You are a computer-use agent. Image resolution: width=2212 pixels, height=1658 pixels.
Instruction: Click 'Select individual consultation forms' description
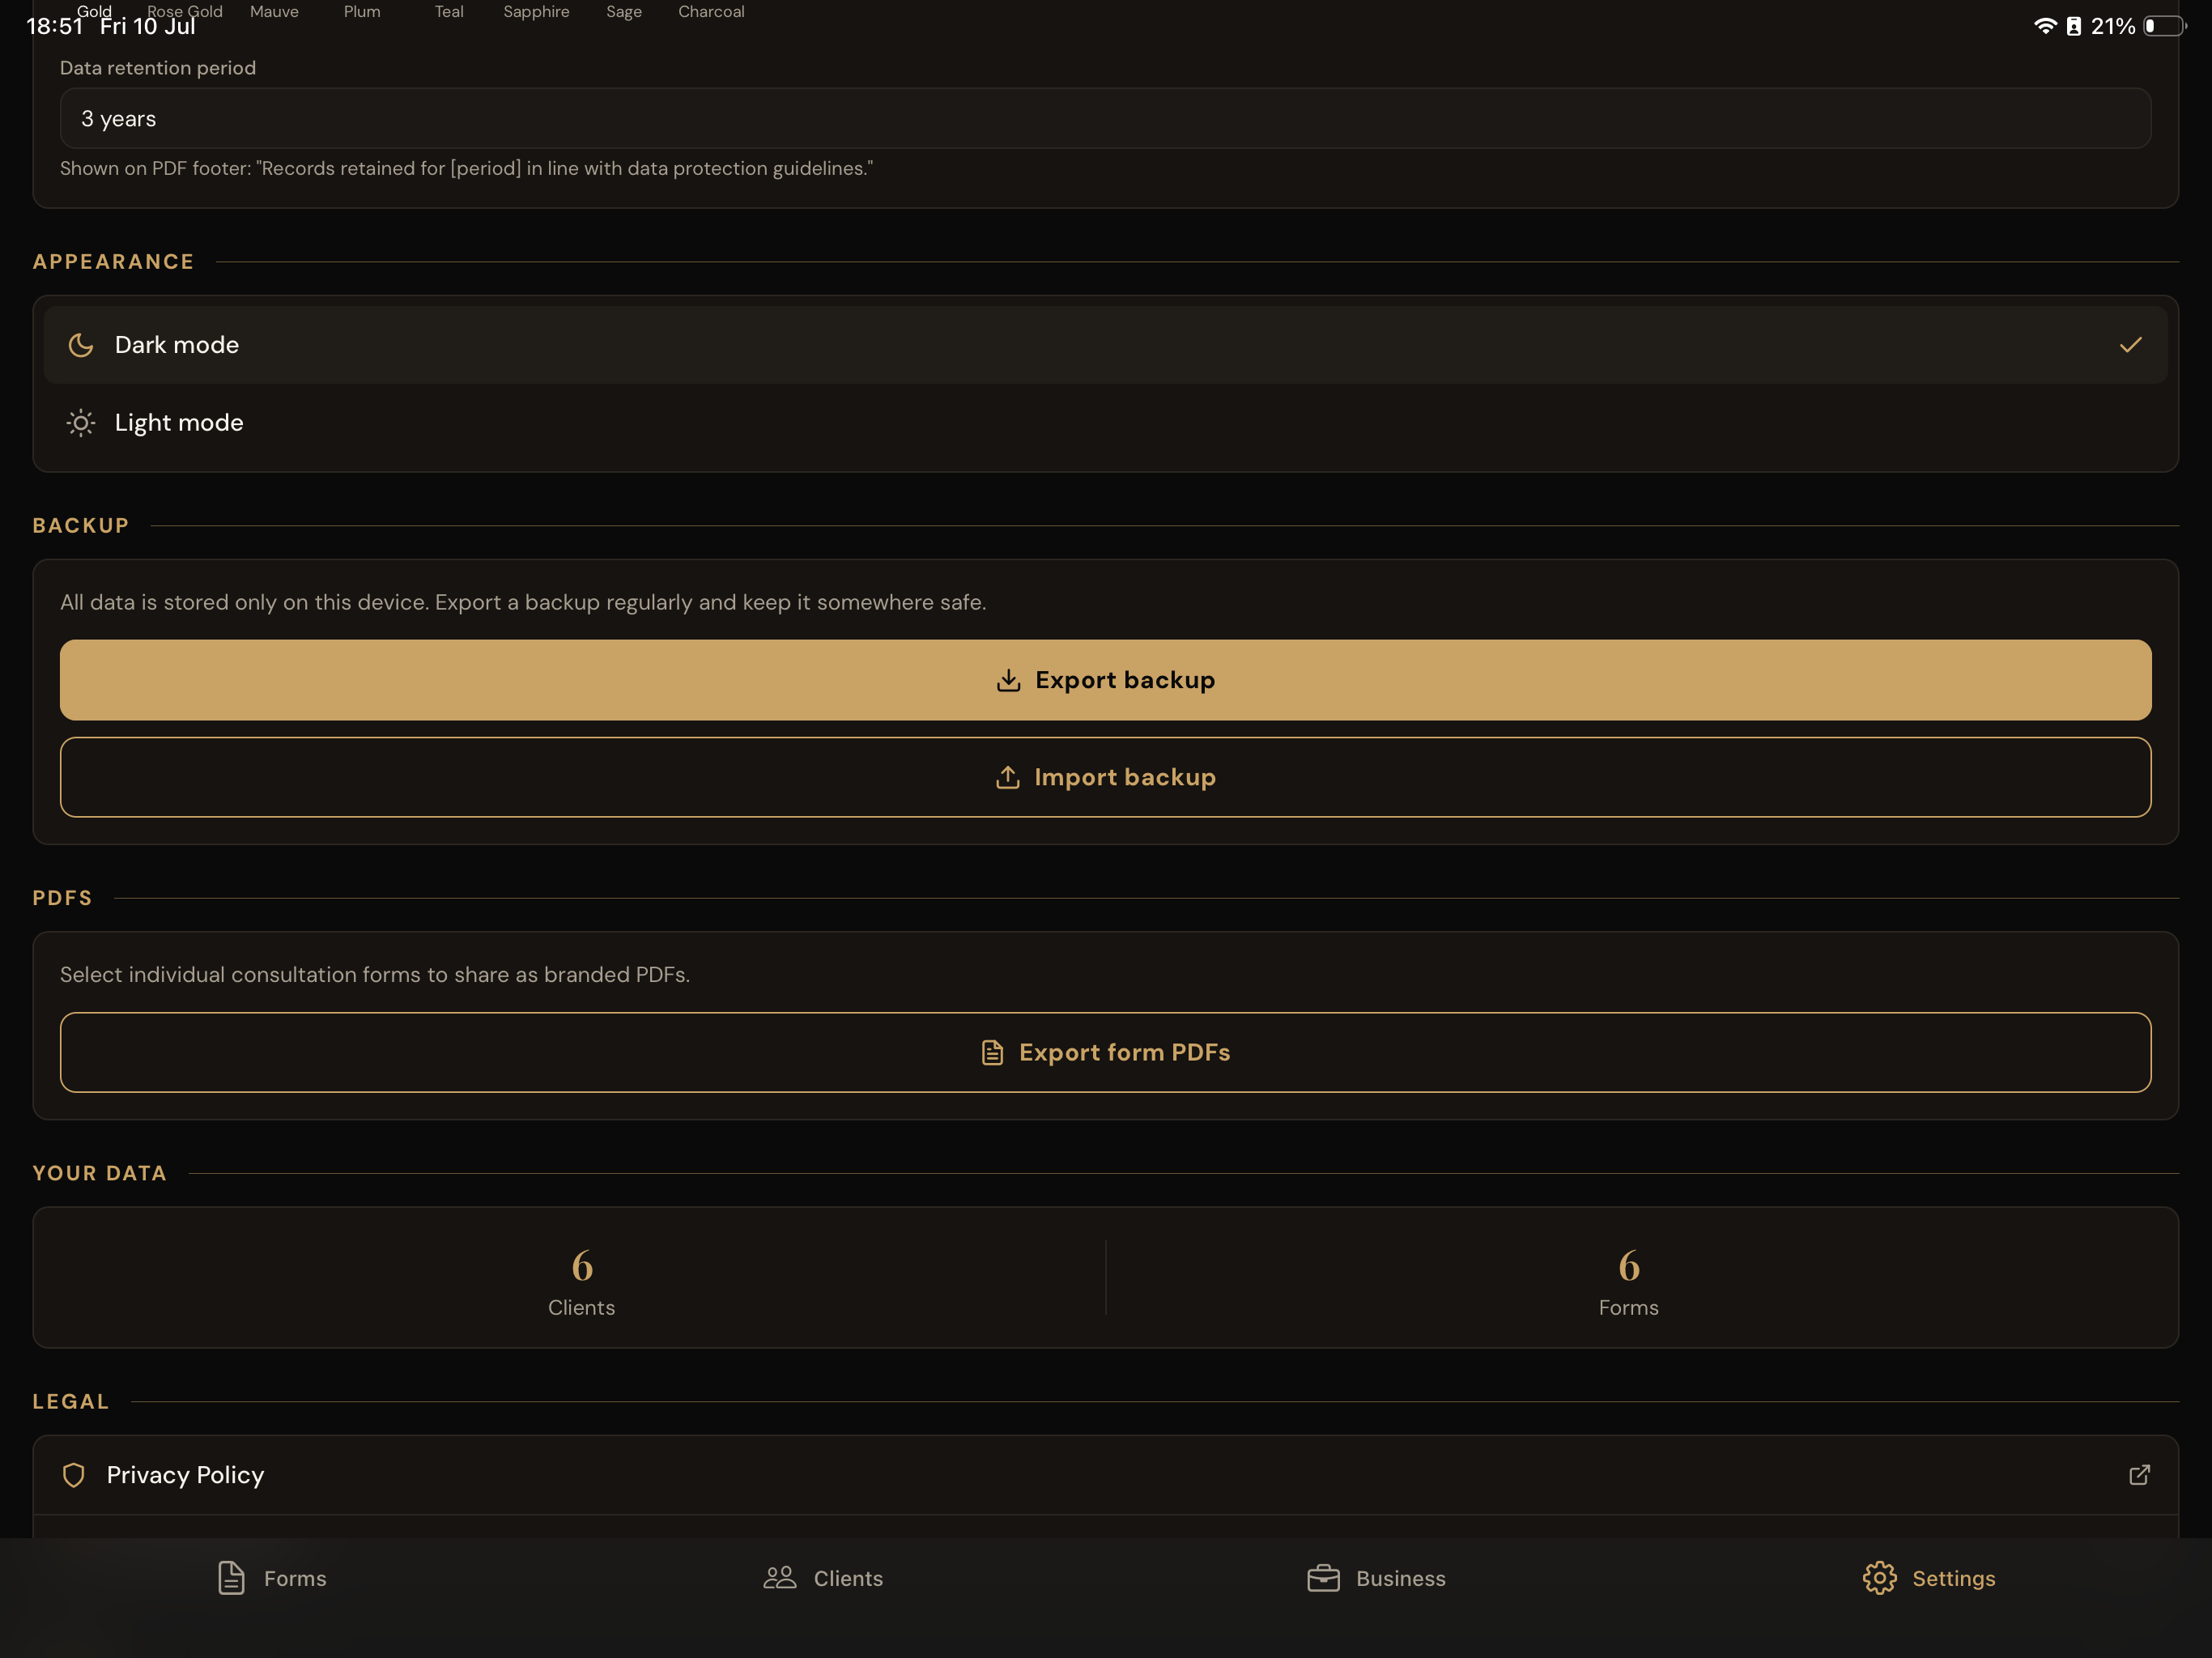click(375, 975)
